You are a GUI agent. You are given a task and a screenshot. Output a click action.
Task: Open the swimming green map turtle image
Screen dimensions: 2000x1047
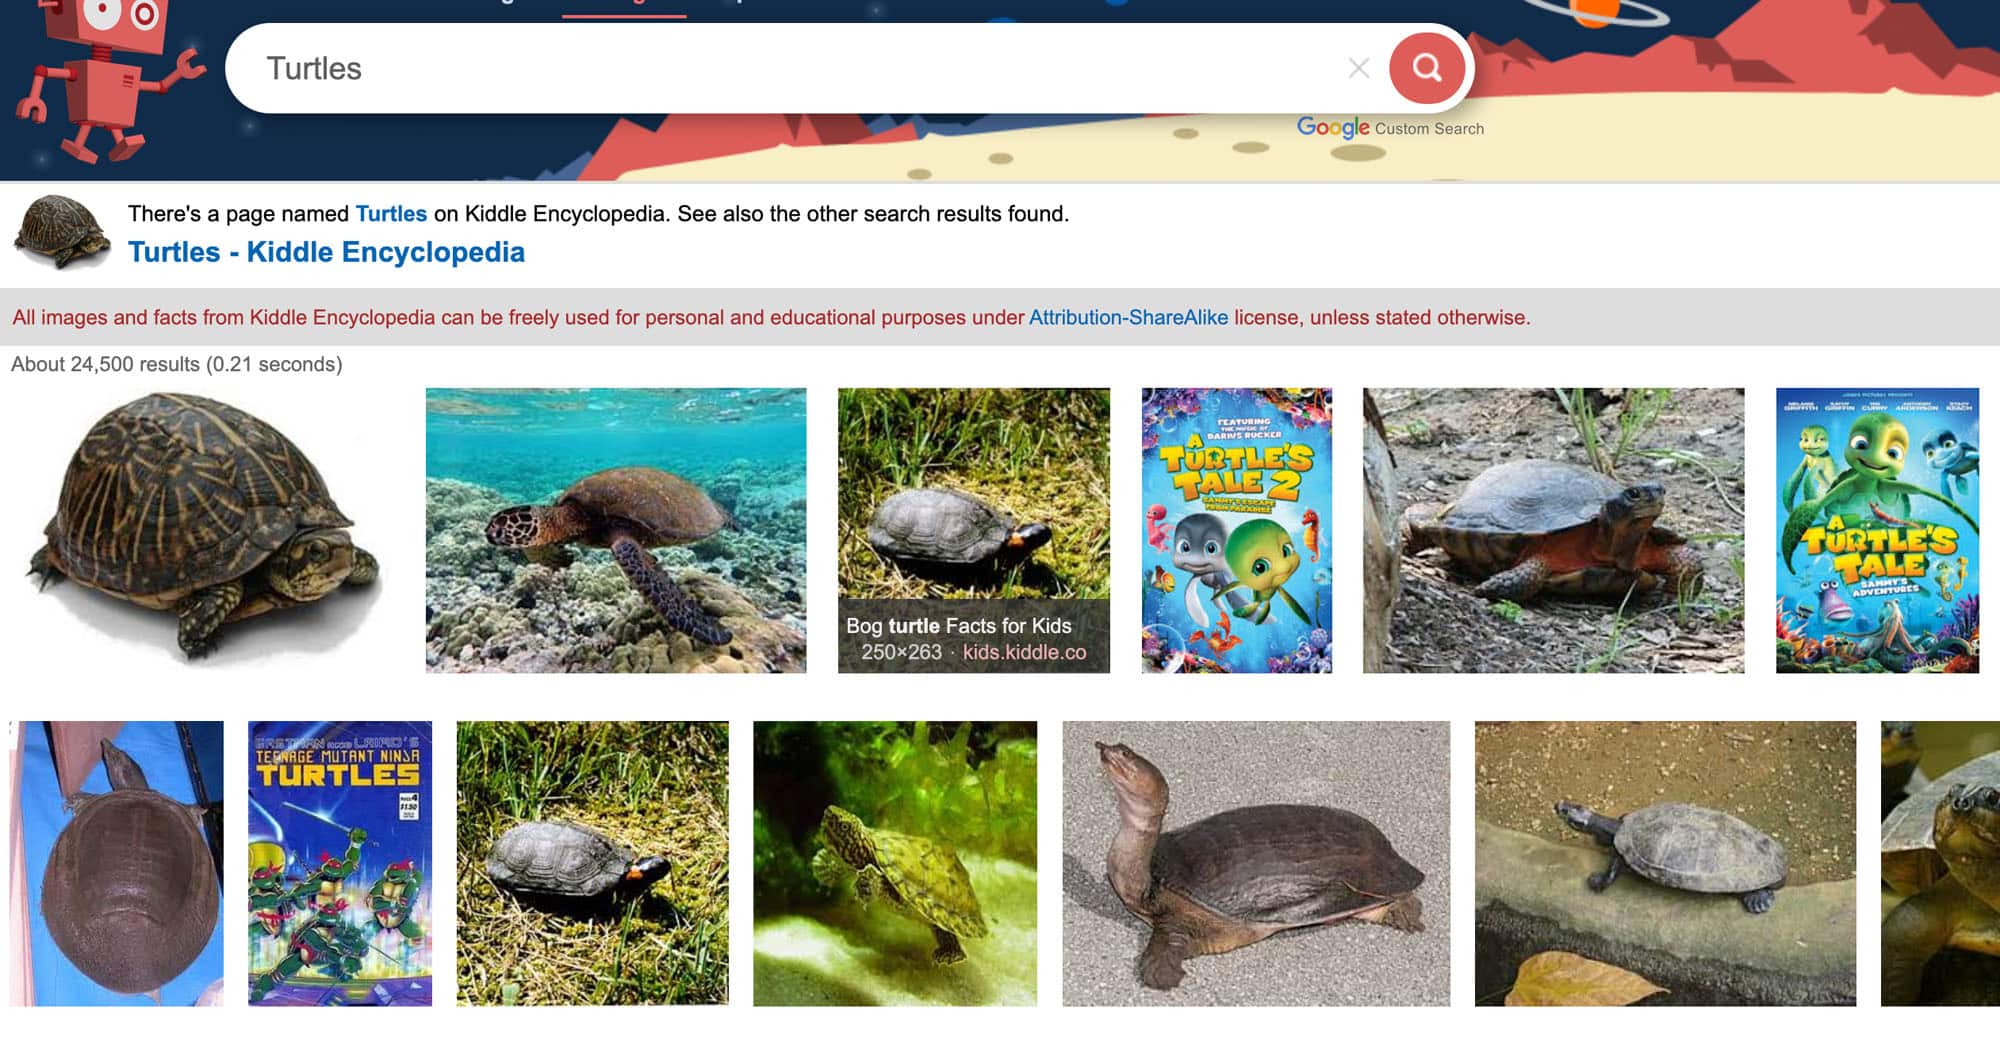tap(895, 863)
